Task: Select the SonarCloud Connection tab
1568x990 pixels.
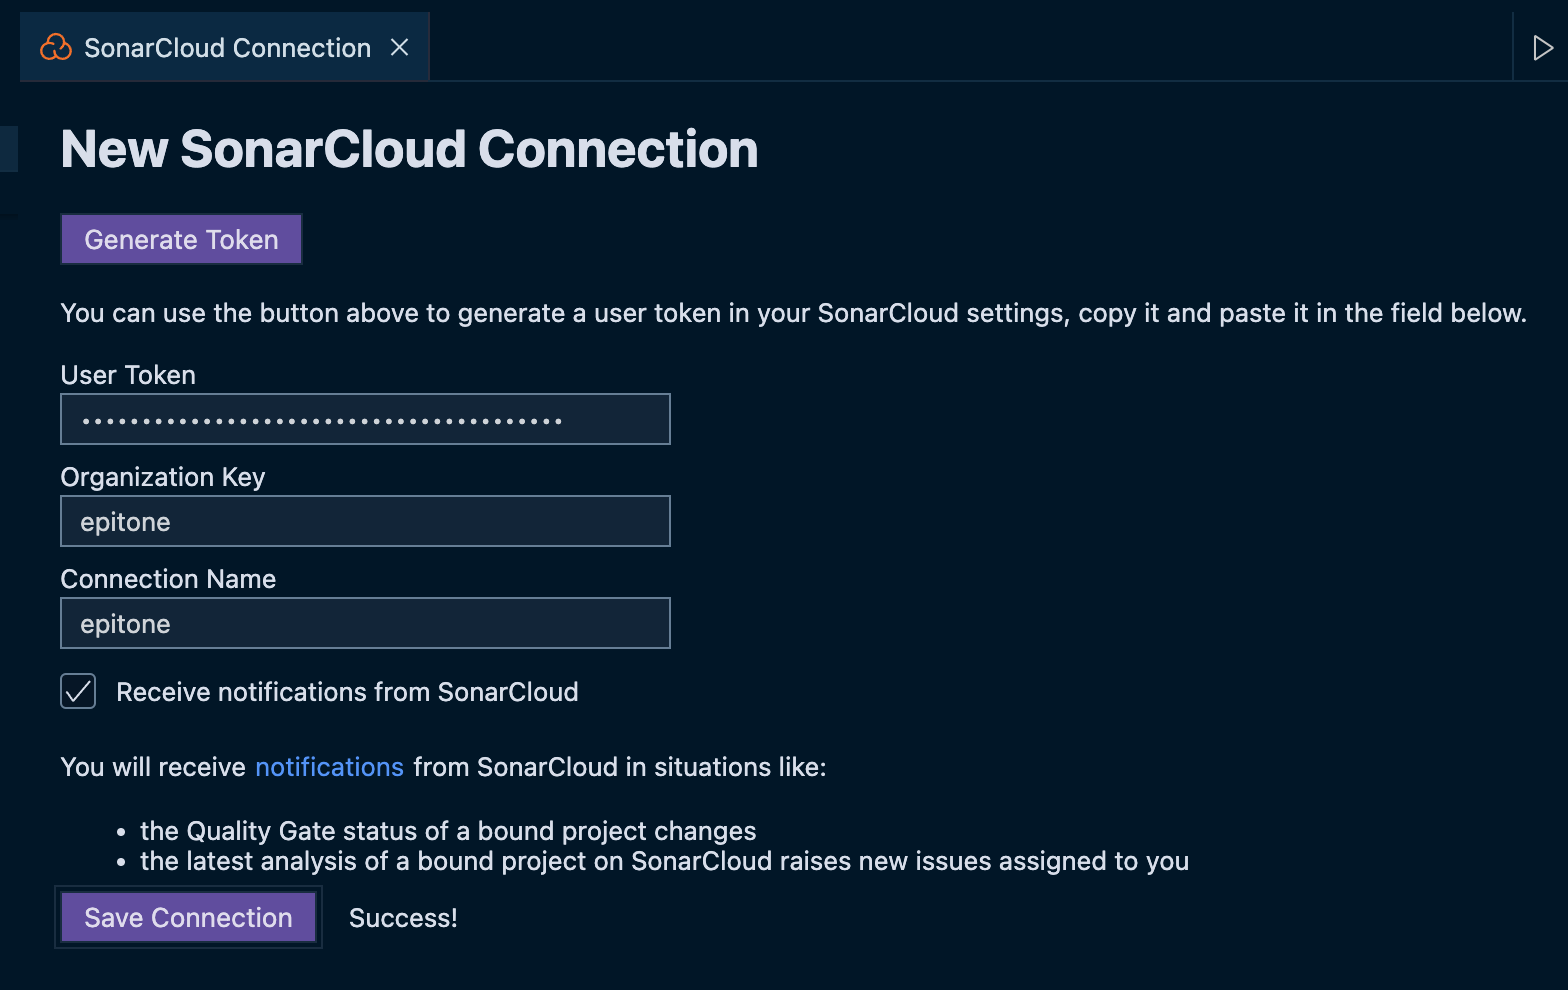Action: pyautogui.click(x=225, y=47)
